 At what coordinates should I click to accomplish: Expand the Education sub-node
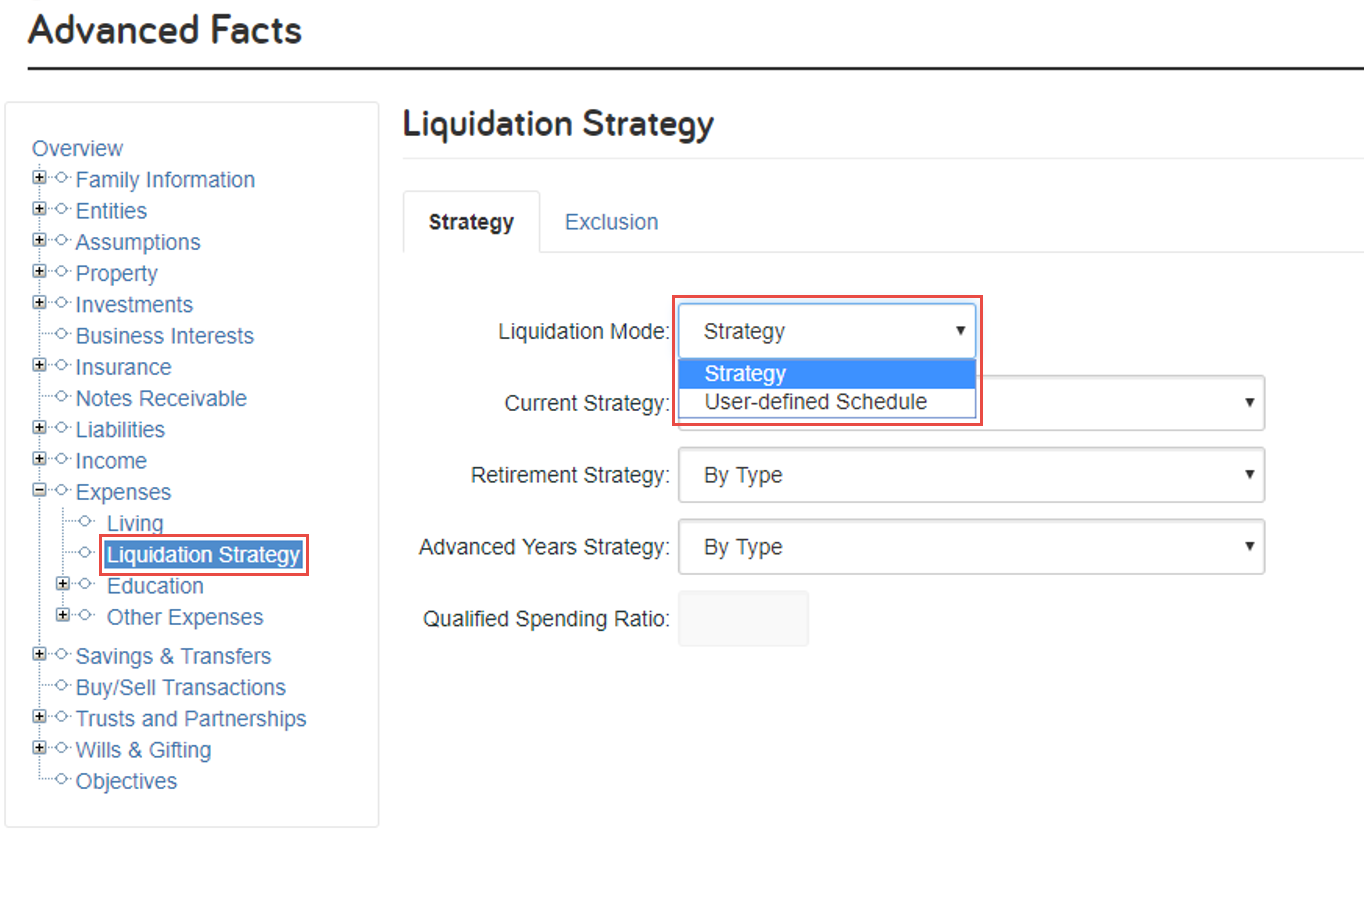[63, 584]
